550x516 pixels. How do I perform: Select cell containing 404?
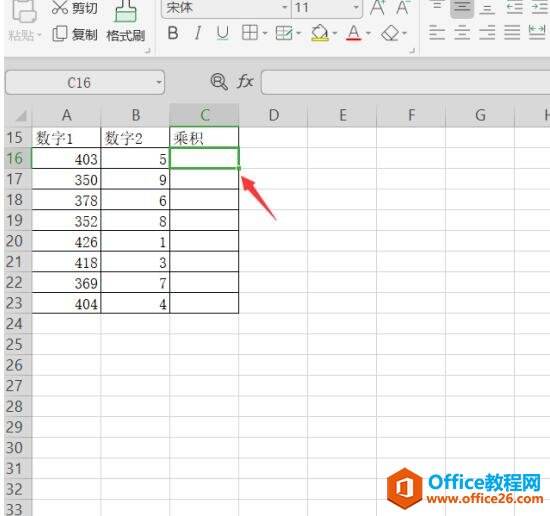[66, 303]
